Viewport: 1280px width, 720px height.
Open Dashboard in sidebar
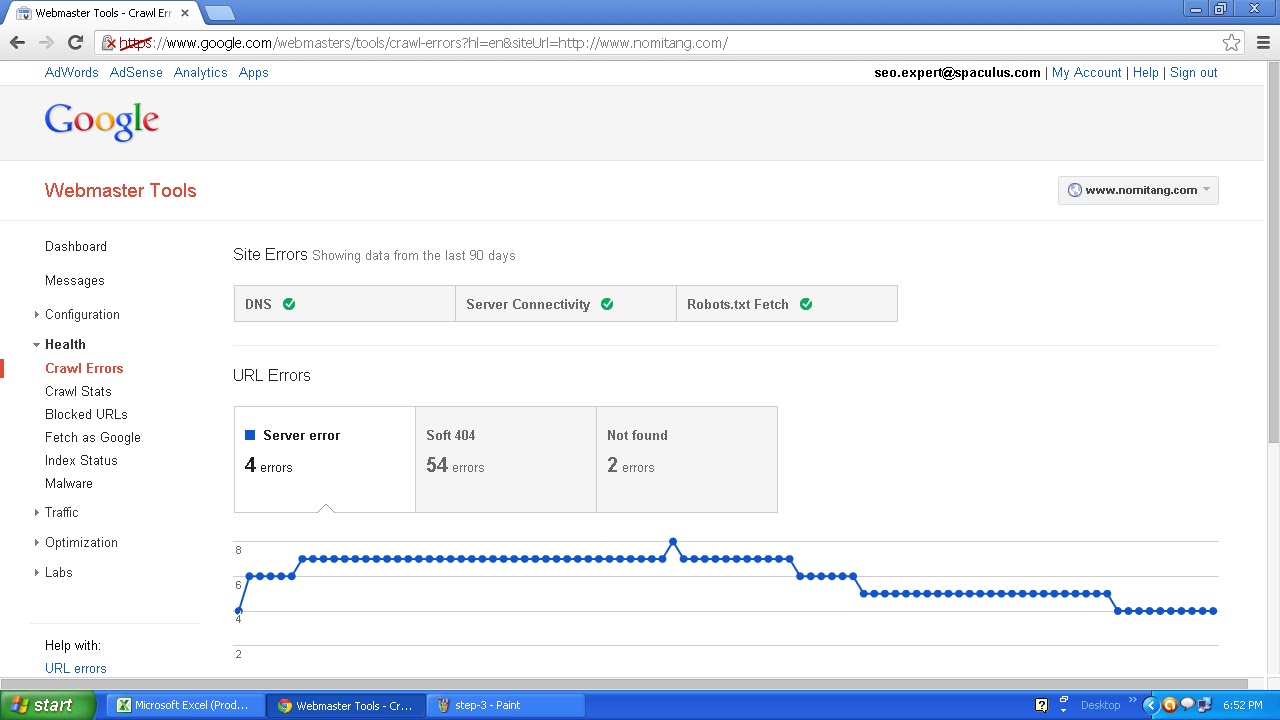coord(76,246)
